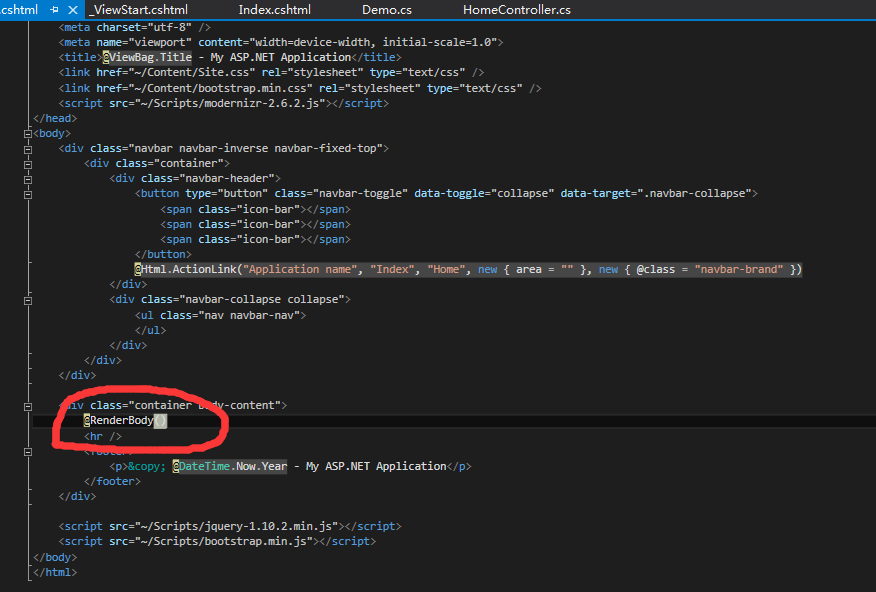Click the closing </body> tag
876x592 pixels.
tap(55, 557)
